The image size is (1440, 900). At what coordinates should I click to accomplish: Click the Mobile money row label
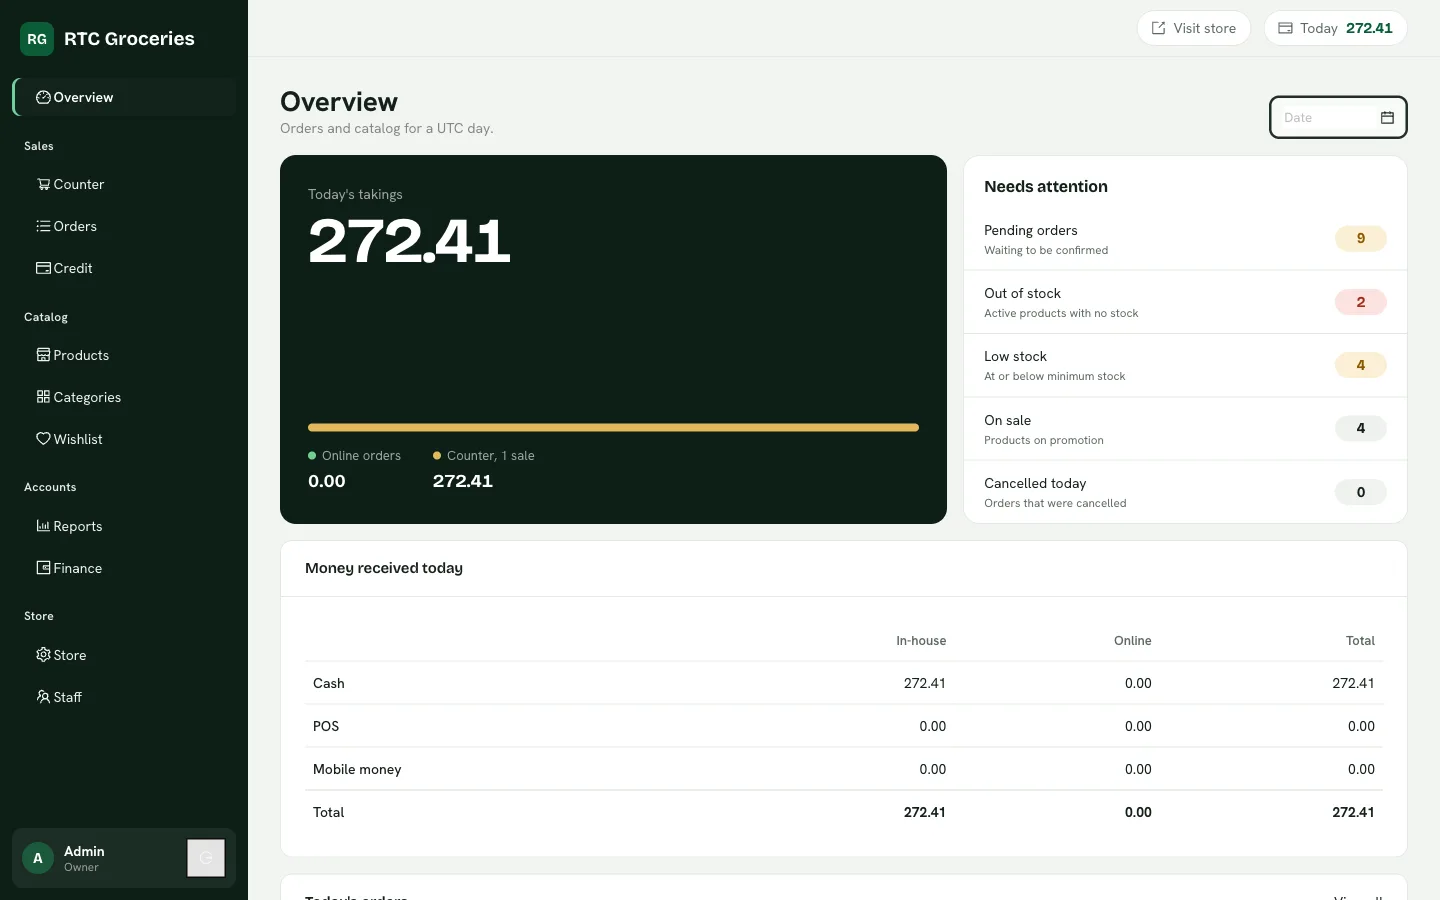click(x=357, y=769)
